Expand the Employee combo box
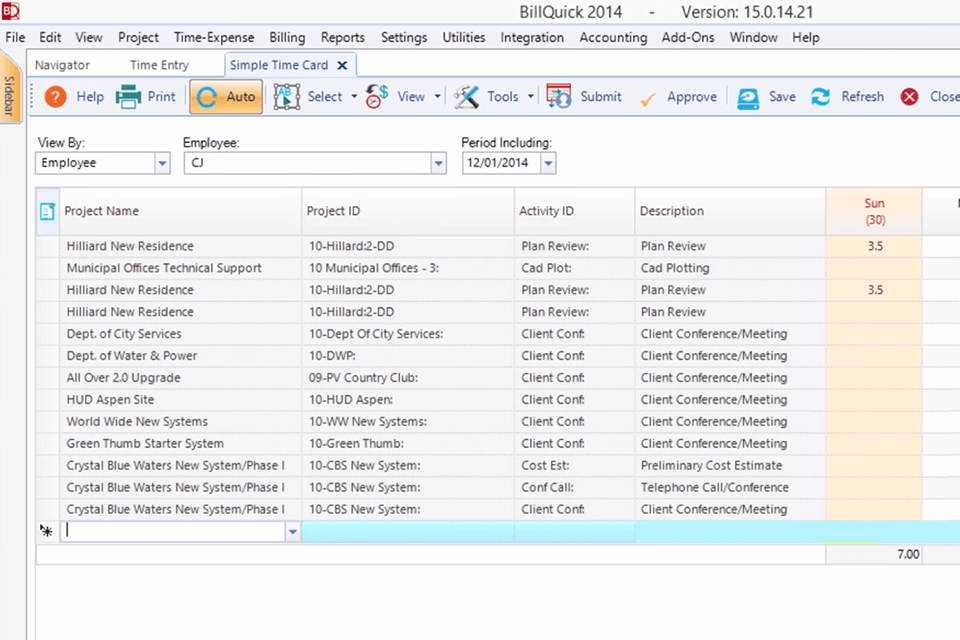Image resolution: width=960 pixels, height=640 pixels. pyautogui.click(x=438, y=163)
